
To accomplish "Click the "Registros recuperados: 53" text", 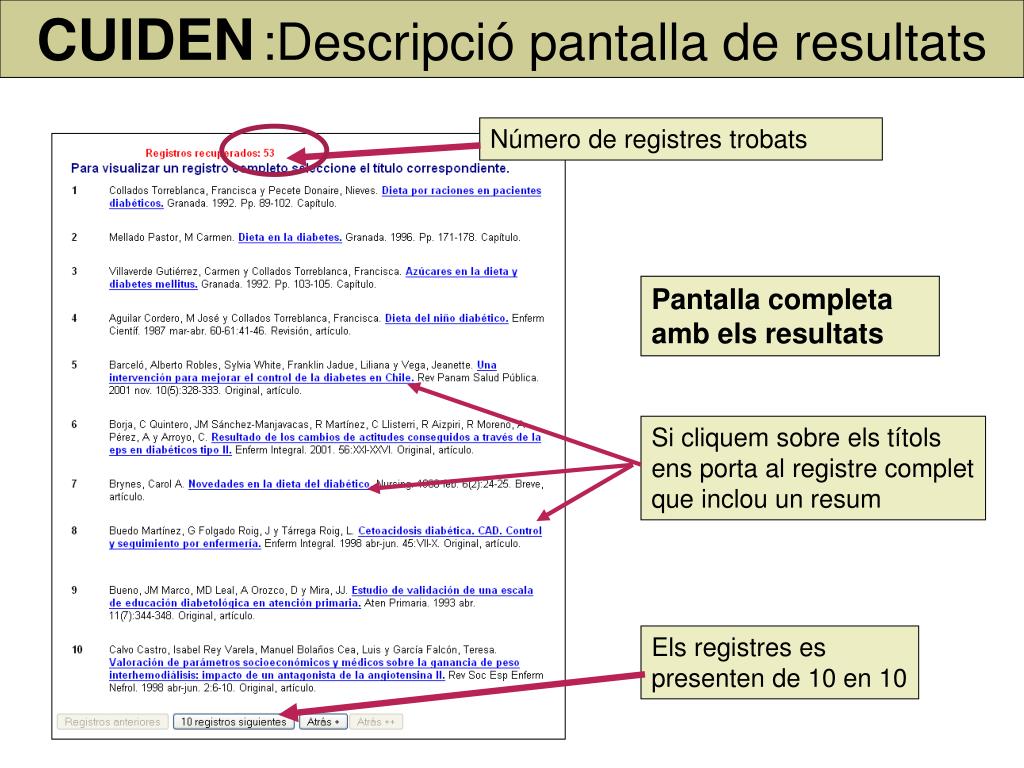I will [210, 153].
